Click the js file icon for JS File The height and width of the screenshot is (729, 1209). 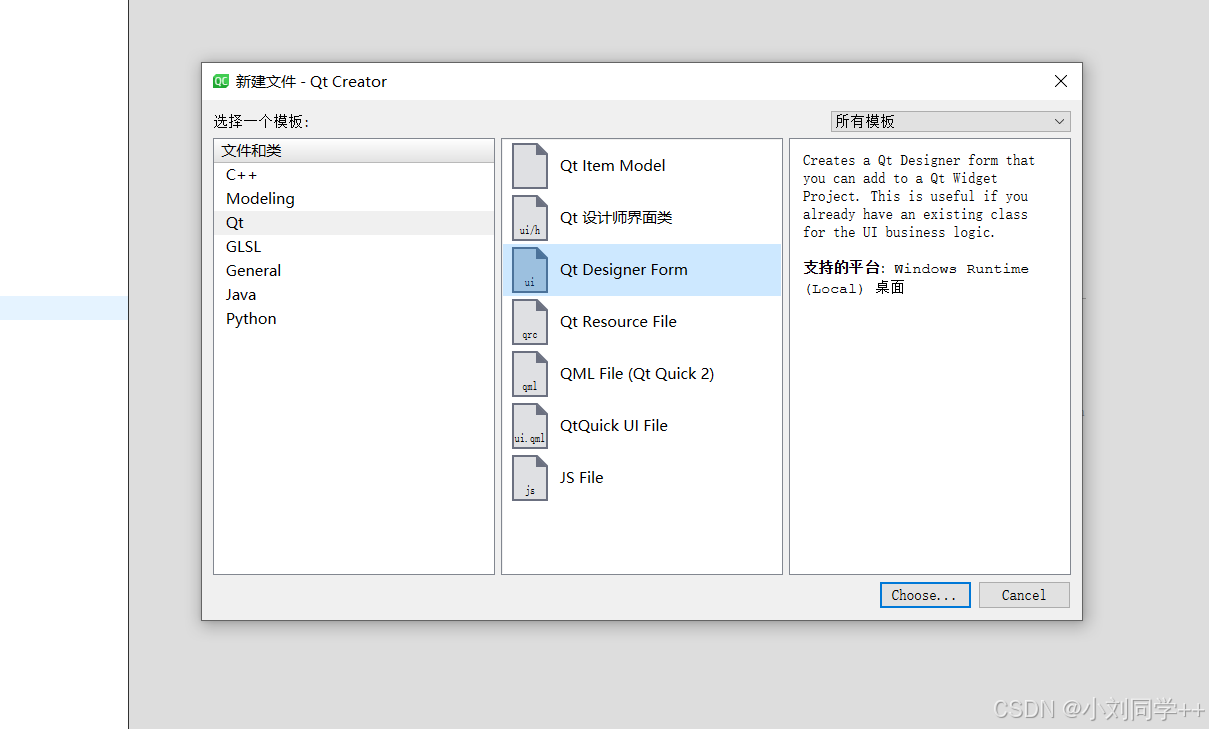[530, 478]
